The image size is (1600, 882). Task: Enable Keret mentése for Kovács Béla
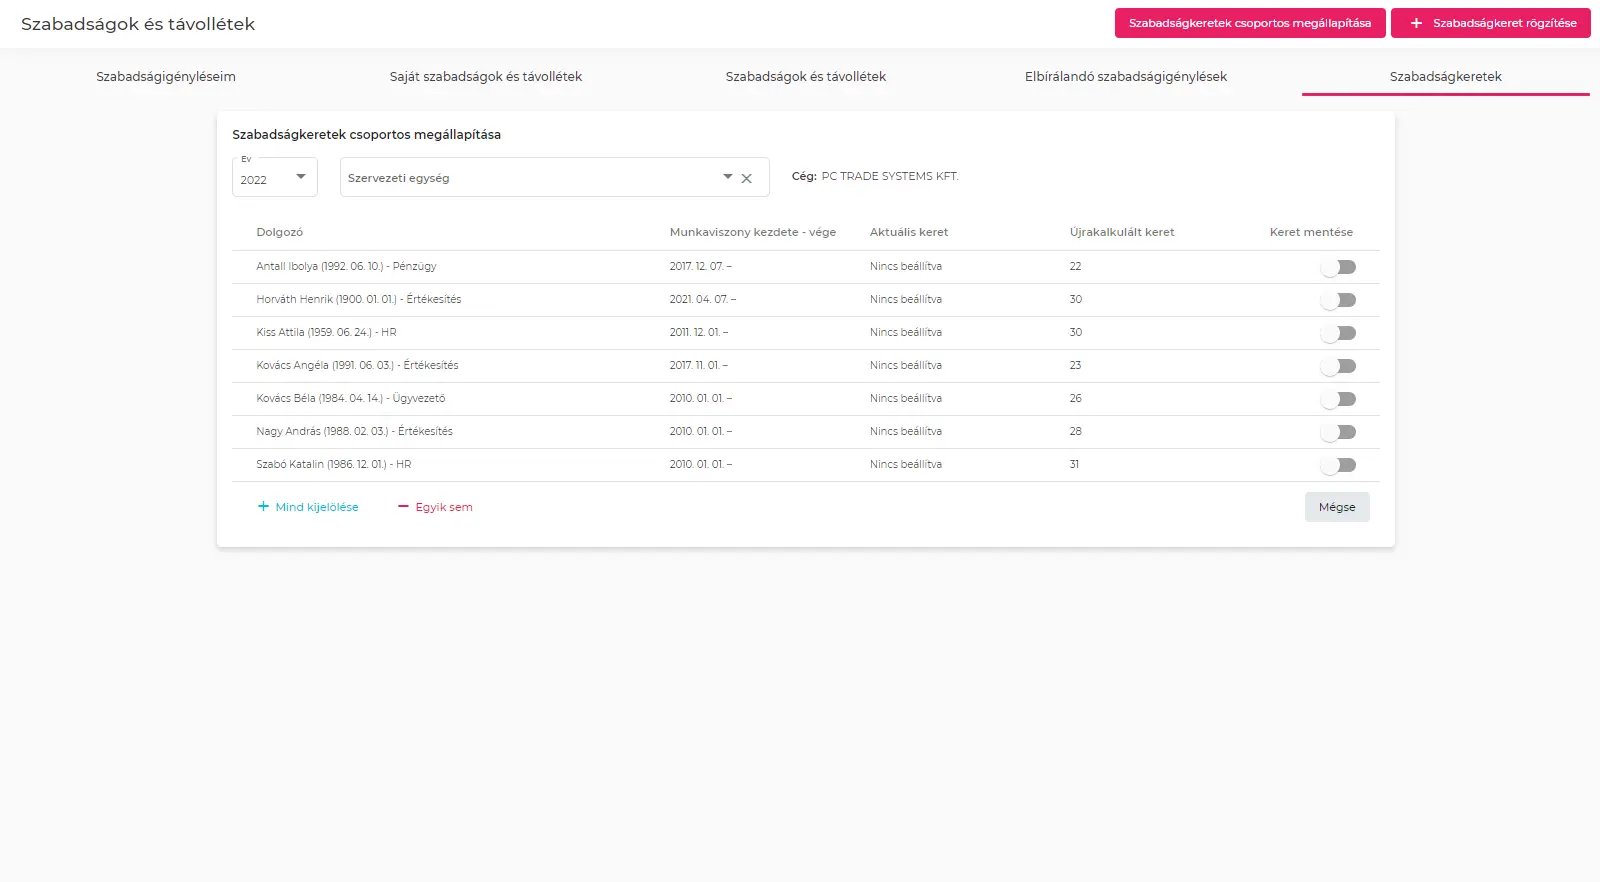coord(1337,399)
